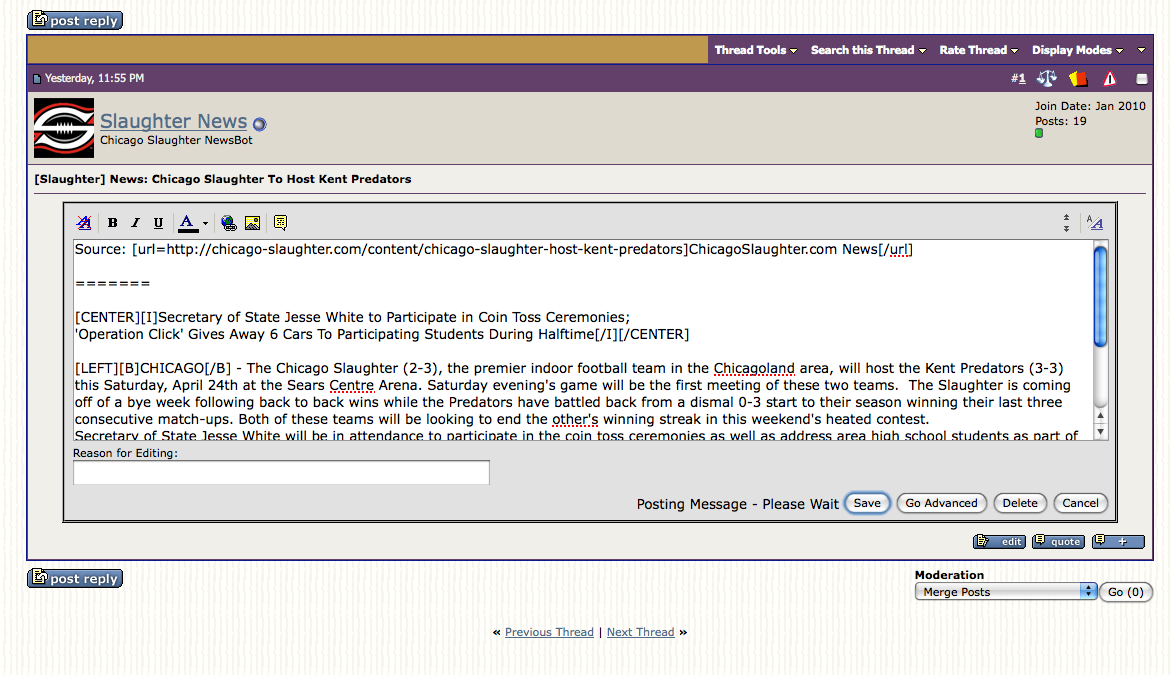Image resolution: width=1172 pixels, height=675 pixels.
Task: Open the Slaughter News profile link
Action: (x=173, y=121)
